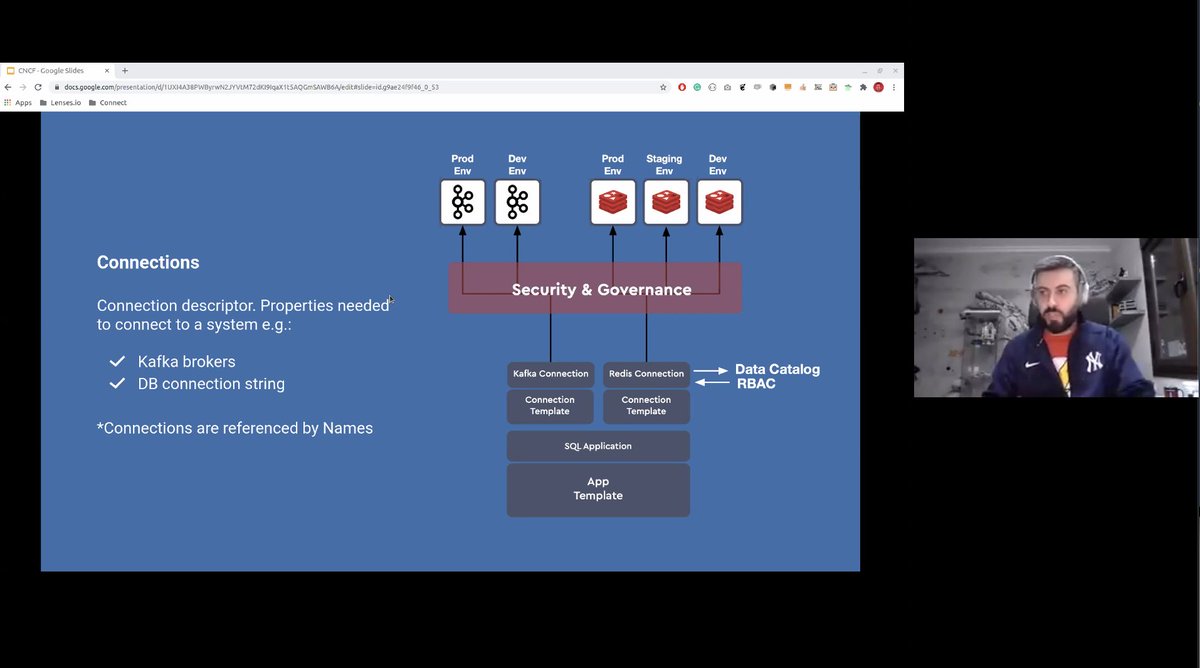Screen dimensions: 1200x668
Task: Click the Redis Dev Env icon
Action: point(719,202)
